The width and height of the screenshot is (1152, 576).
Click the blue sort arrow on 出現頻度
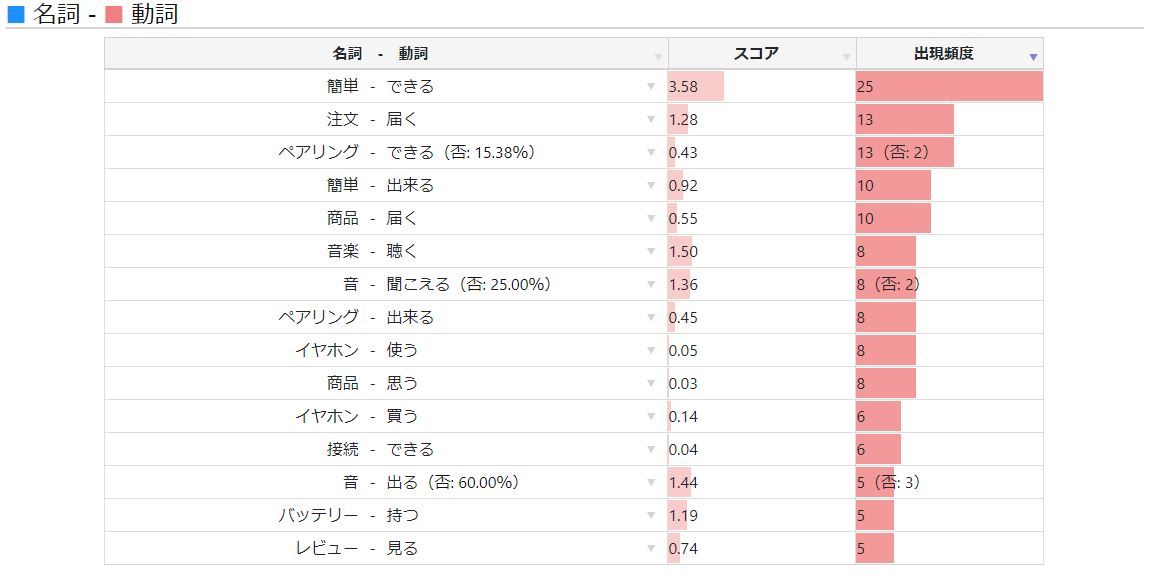click(x=1033, y=57)
